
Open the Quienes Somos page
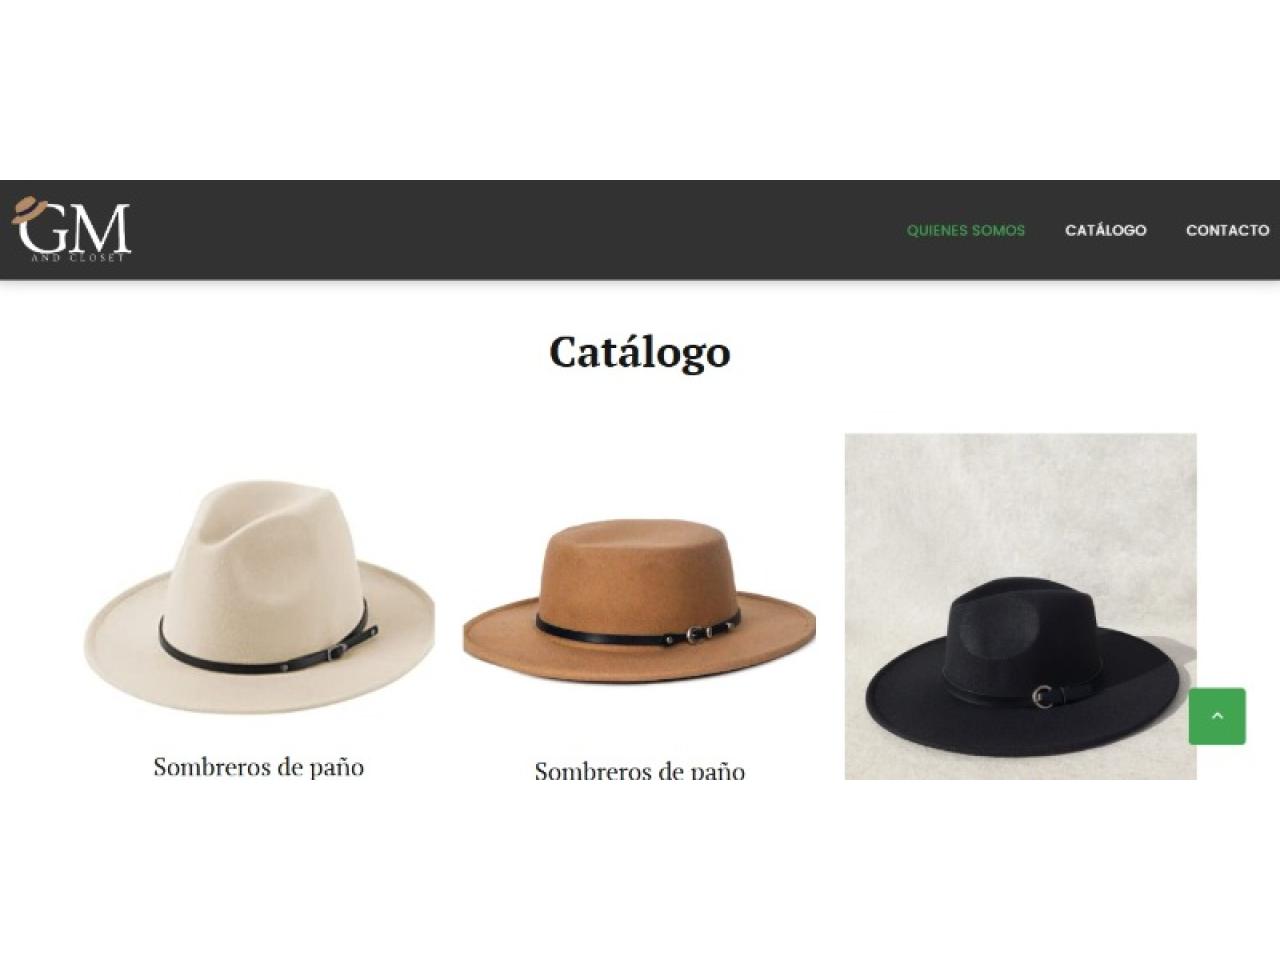point(966,230)
